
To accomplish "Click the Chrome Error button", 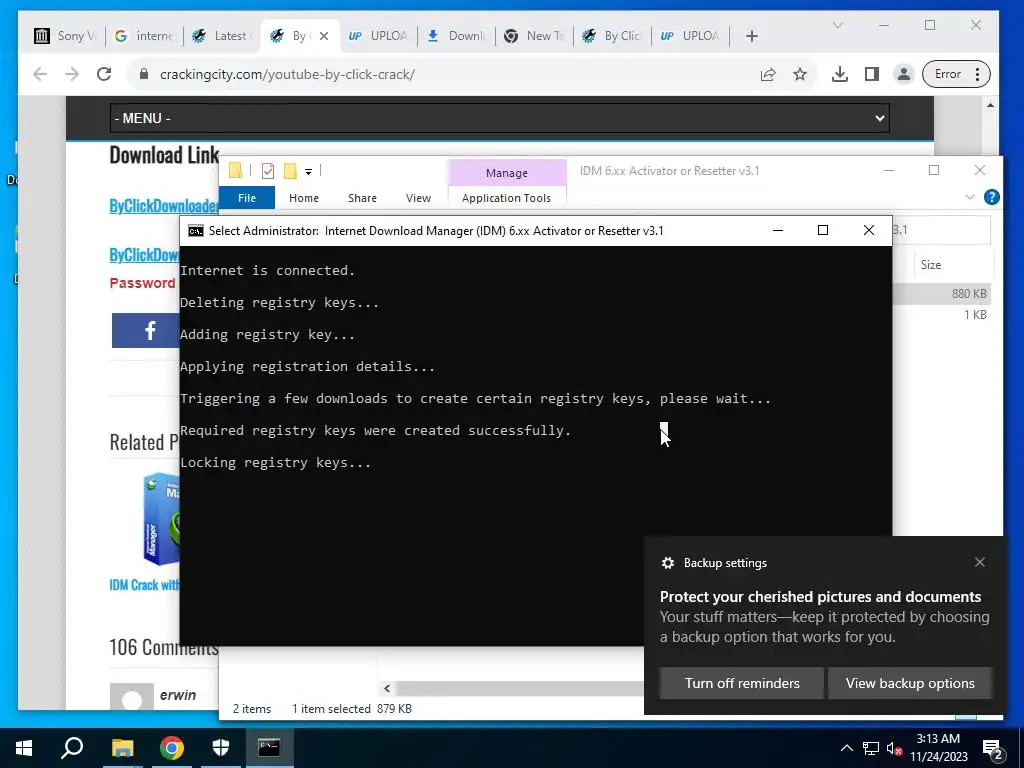I will (x=956, y=74).
